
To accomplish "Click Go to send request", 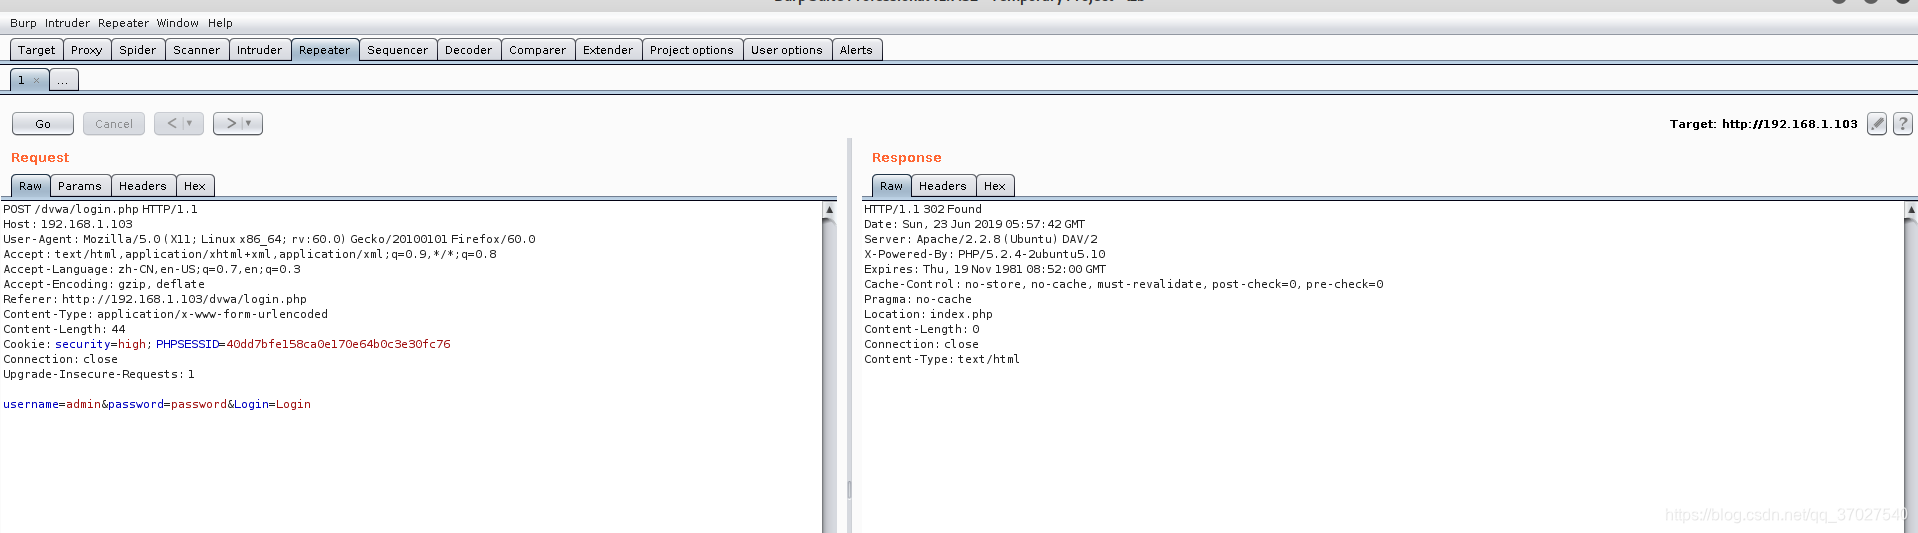I will [43, 124].
